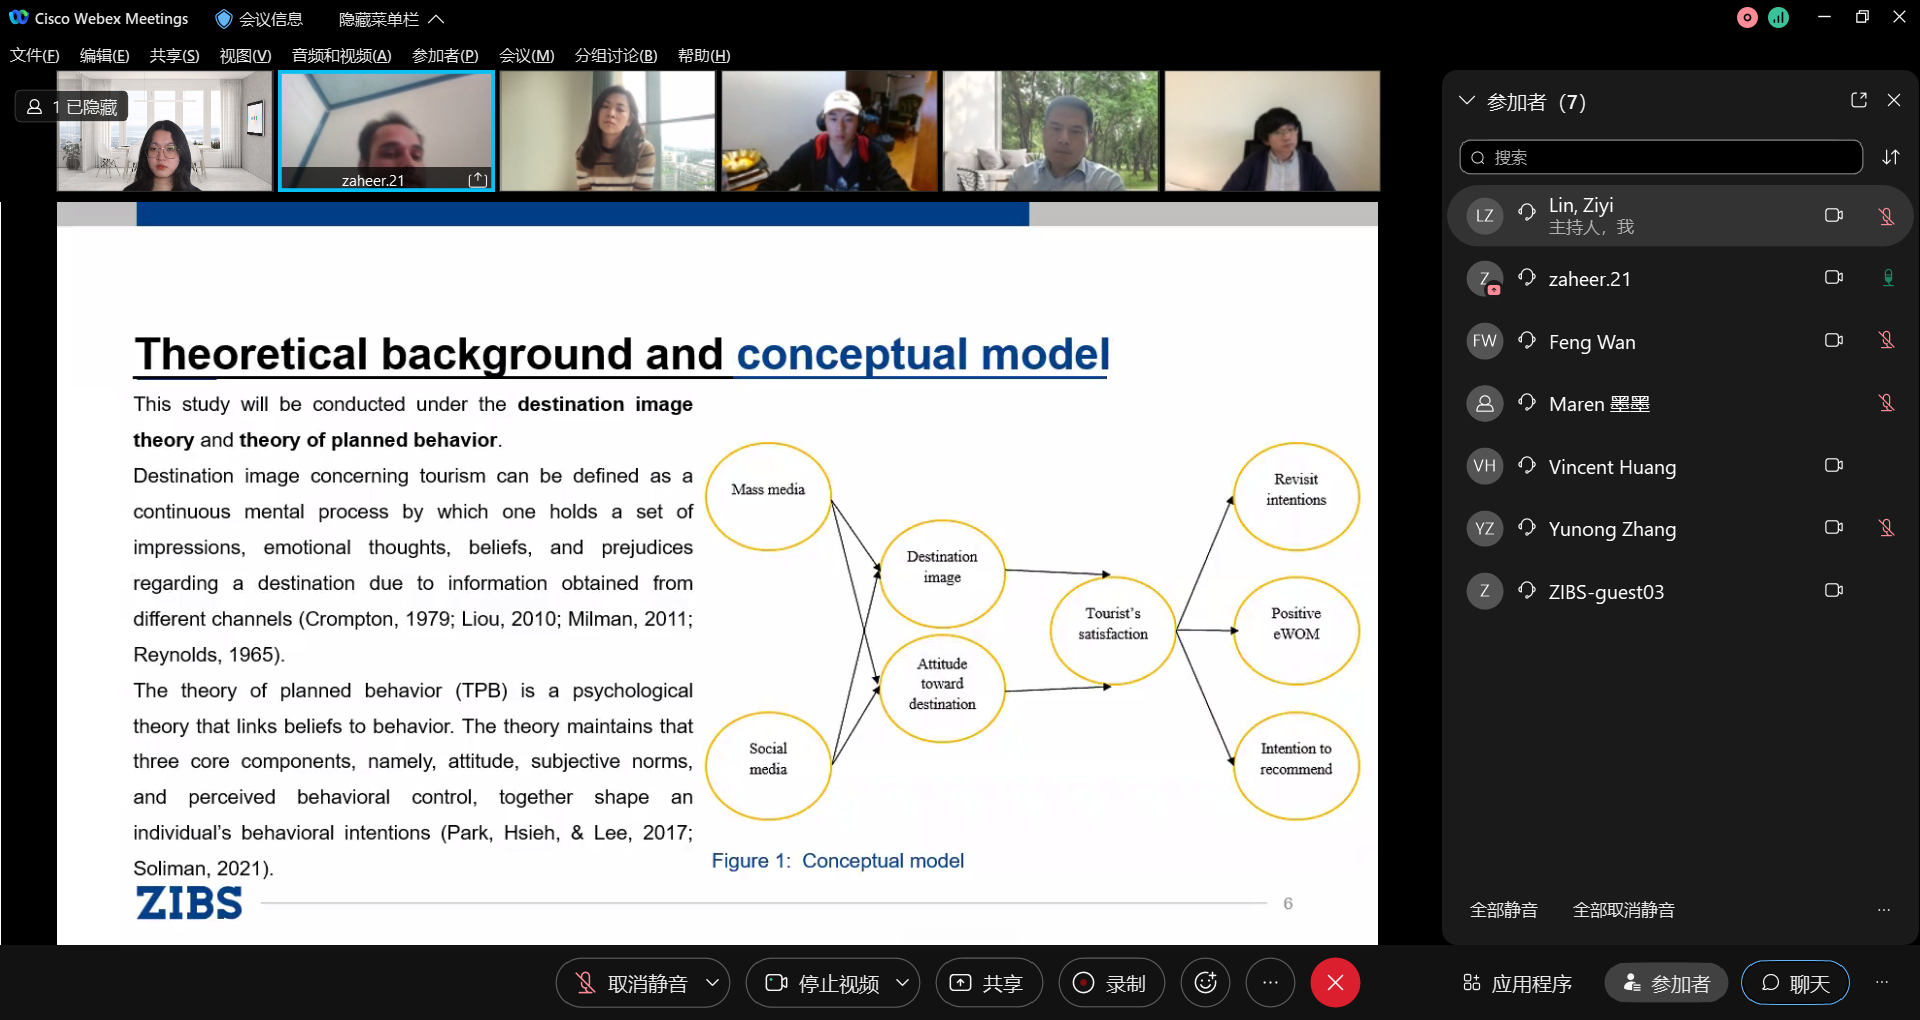Image resolution: width=1920 pixels, height=1020 pixels.
Task: Unmute microphone with 取消静音 button
Action: click(630, 984)
